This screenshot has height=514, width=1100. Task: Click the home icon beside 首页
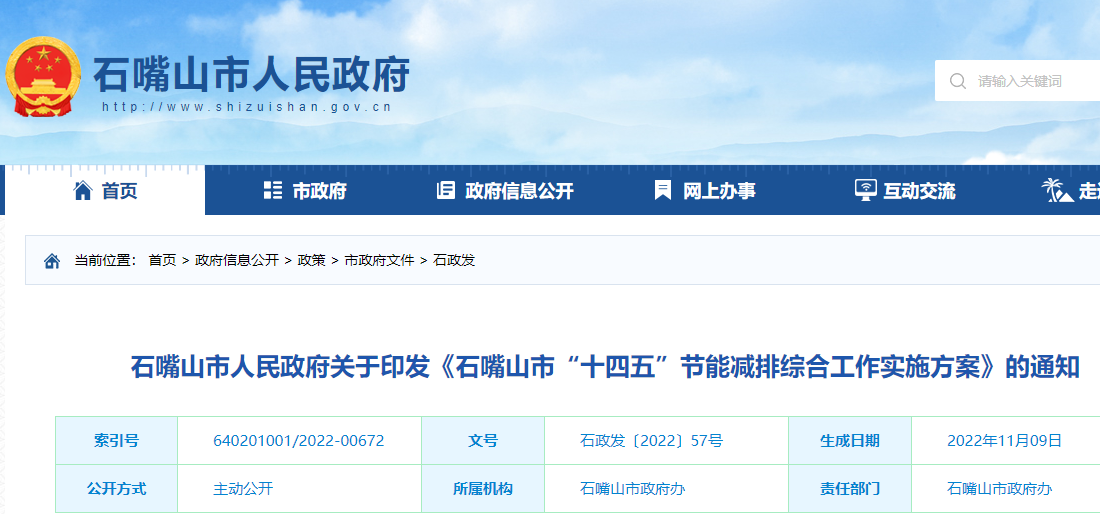click(83, 190)
